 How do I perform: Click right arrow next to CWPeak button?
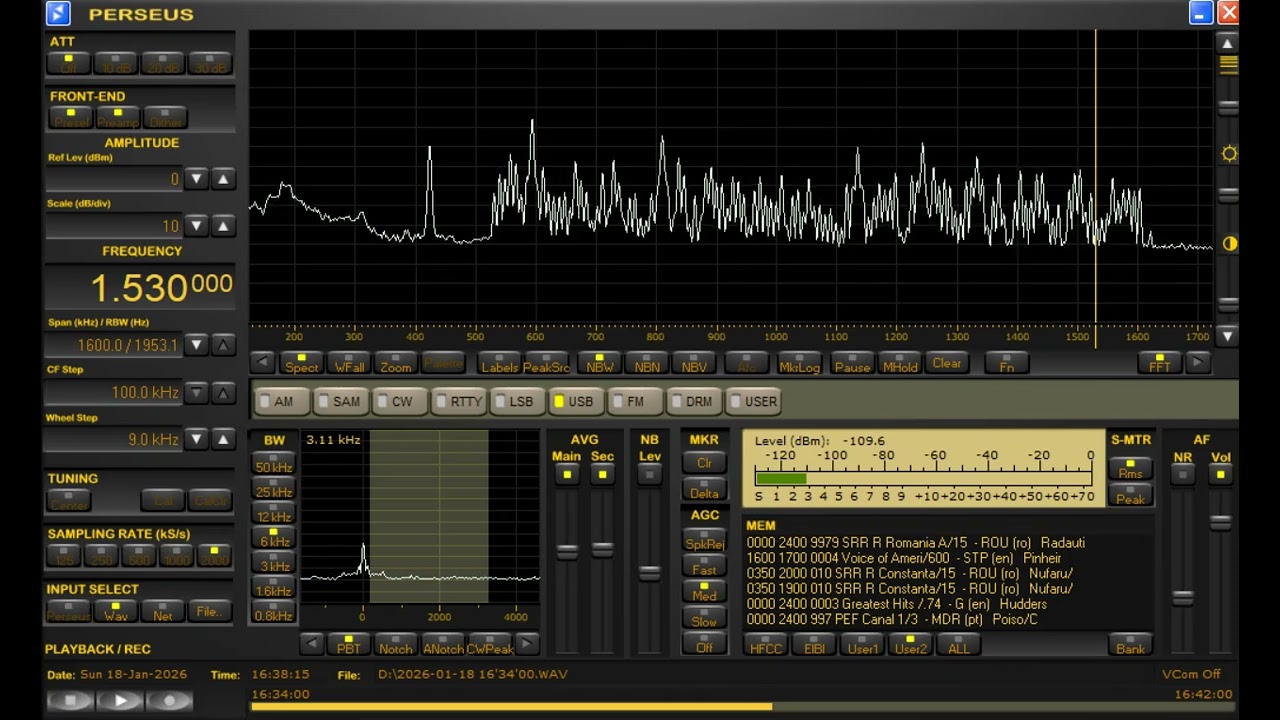point(526,644)
